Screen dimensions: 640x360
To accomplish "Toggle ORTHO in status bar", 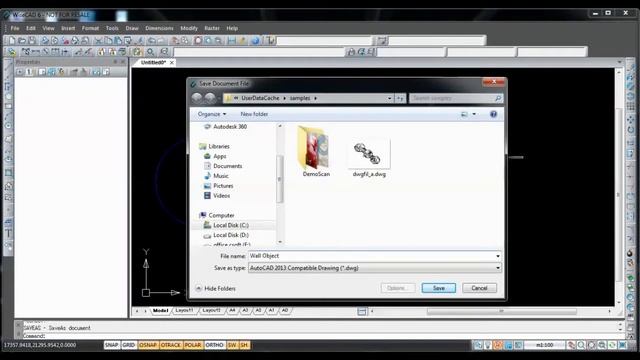I will tap(214, 345).
